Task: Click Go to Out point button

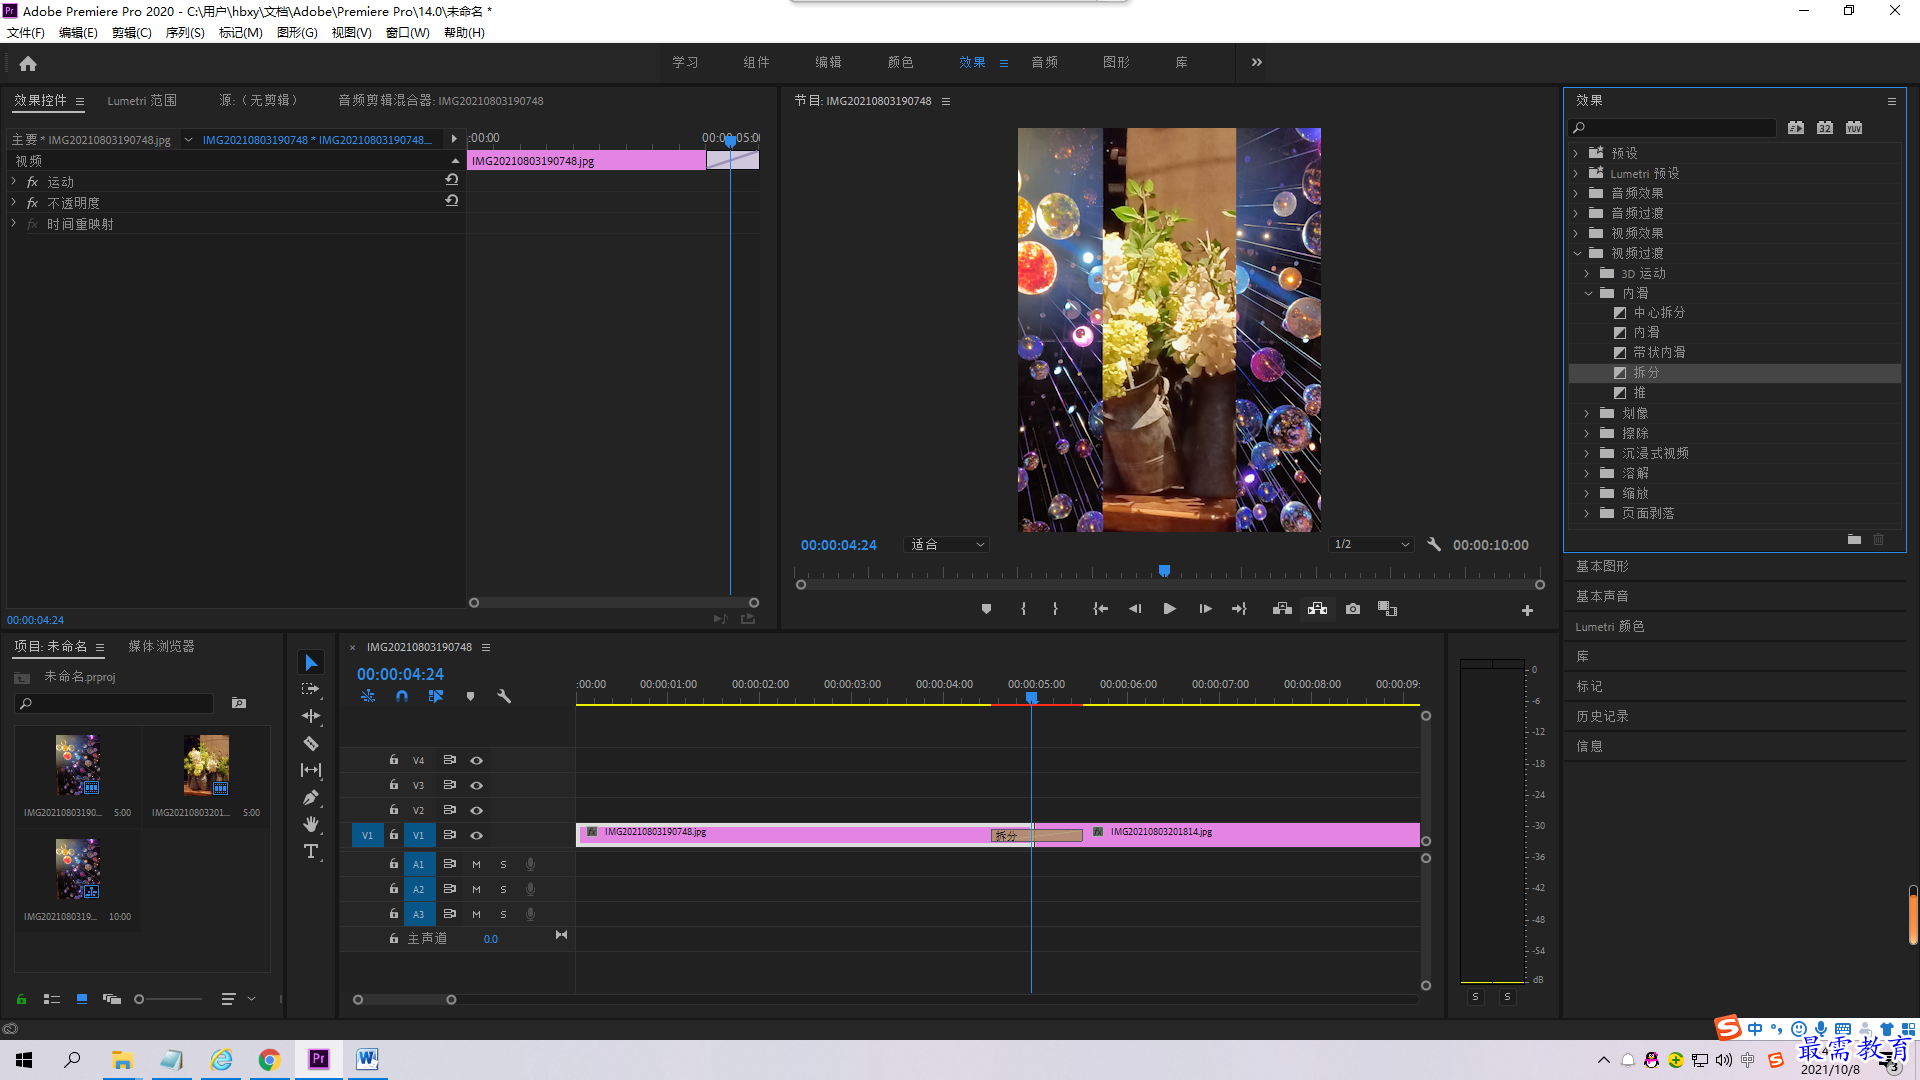Action: pyautogui.click(x=1240, y=609)
